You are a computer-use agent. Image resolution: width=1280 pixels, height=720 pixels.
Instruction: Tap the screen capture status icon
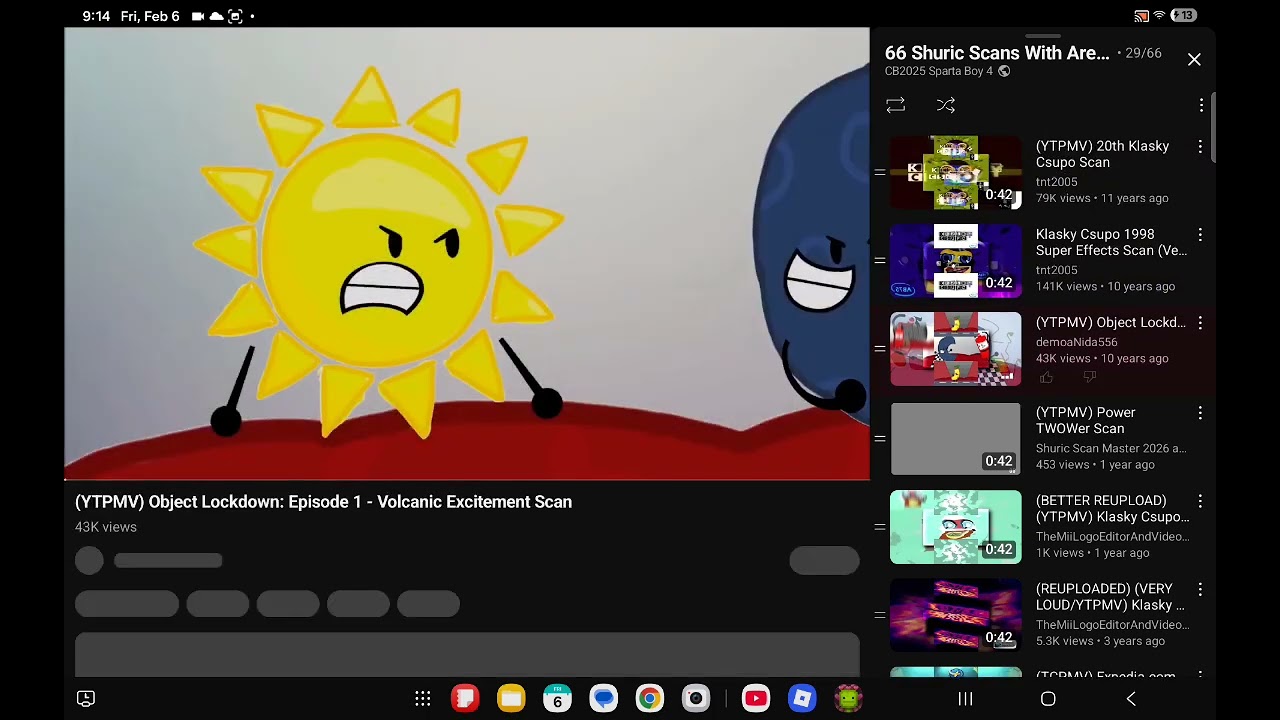click(x=235, y=16)
